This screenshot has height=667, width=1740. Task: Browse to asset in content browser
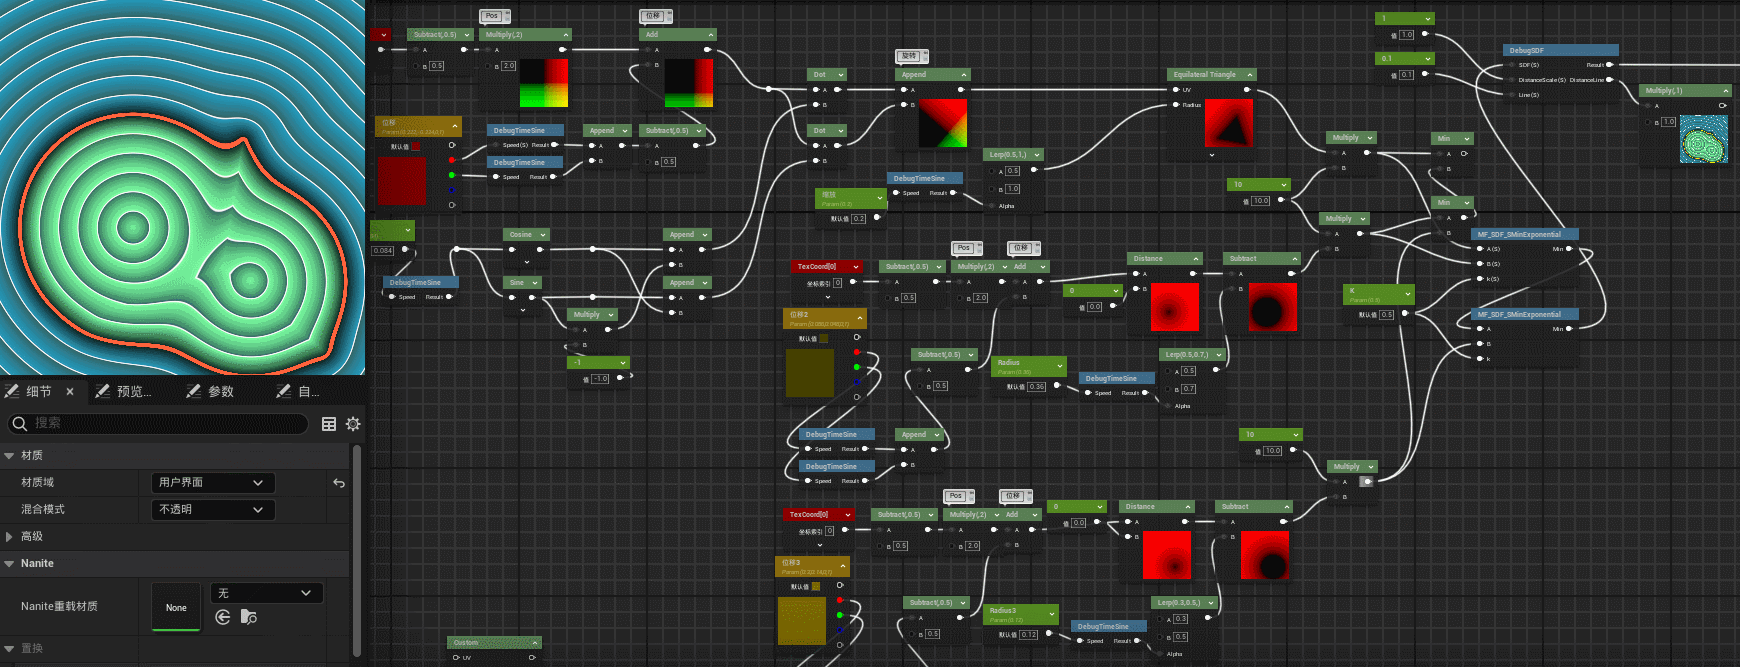coord(249,617)
